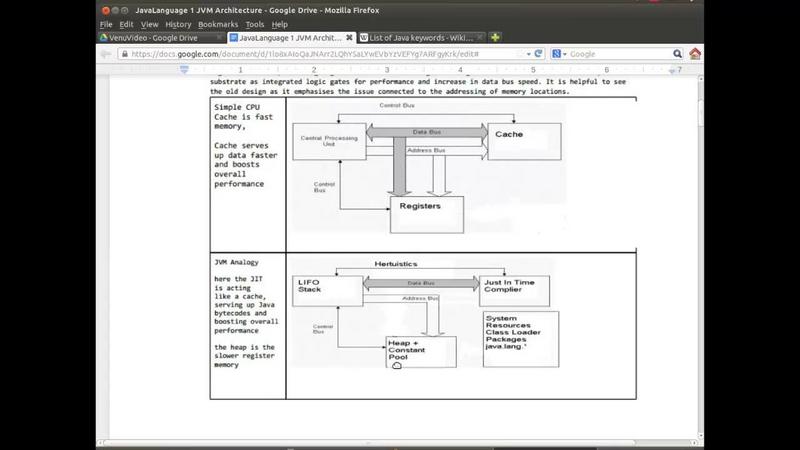
Task: Open the search engine selector dropdown
Action: 560,54
